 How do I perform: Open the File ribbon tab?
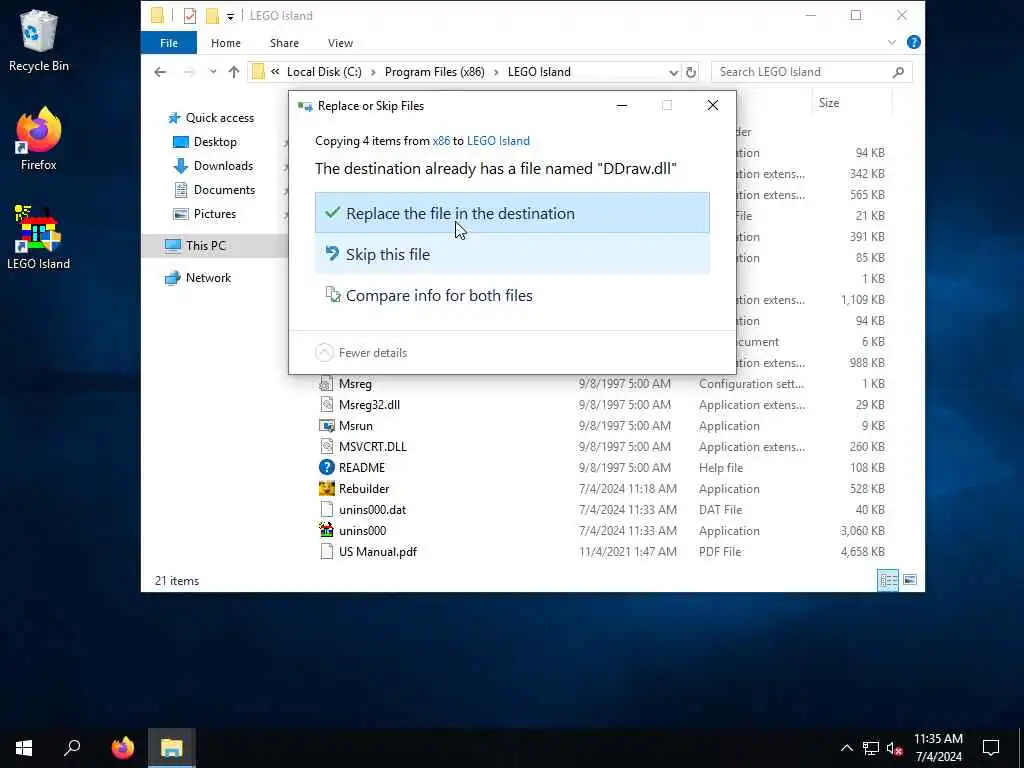[168, 43]
